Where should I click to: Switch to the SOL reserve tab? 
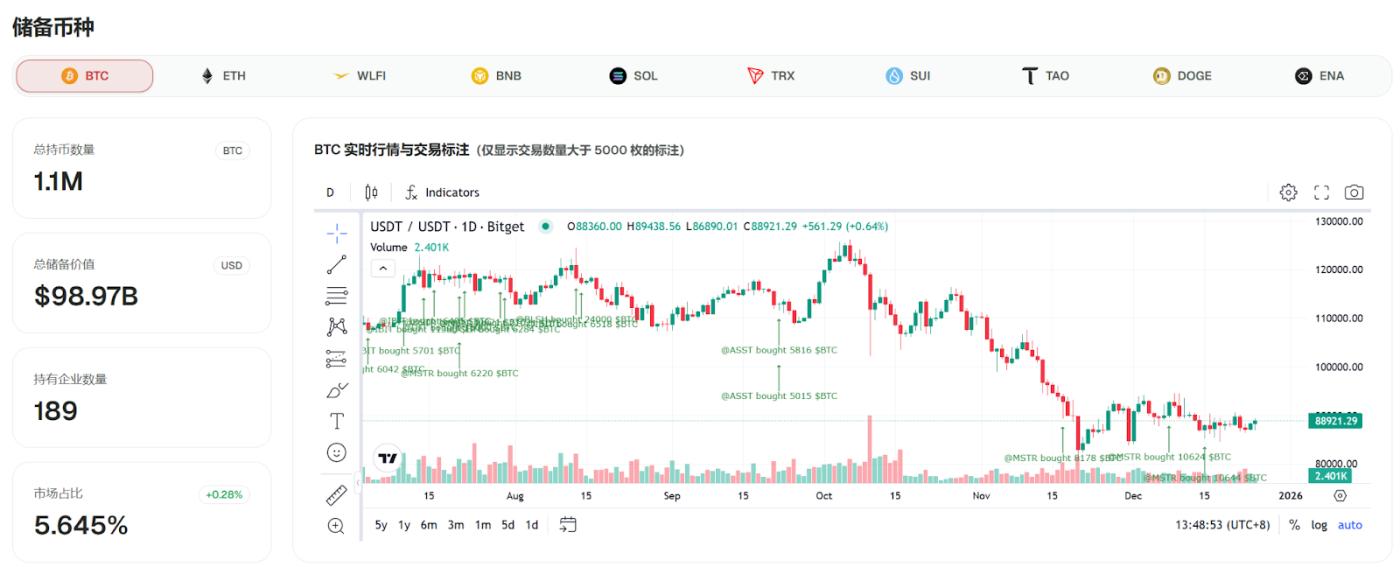click(x=633, y=76)
